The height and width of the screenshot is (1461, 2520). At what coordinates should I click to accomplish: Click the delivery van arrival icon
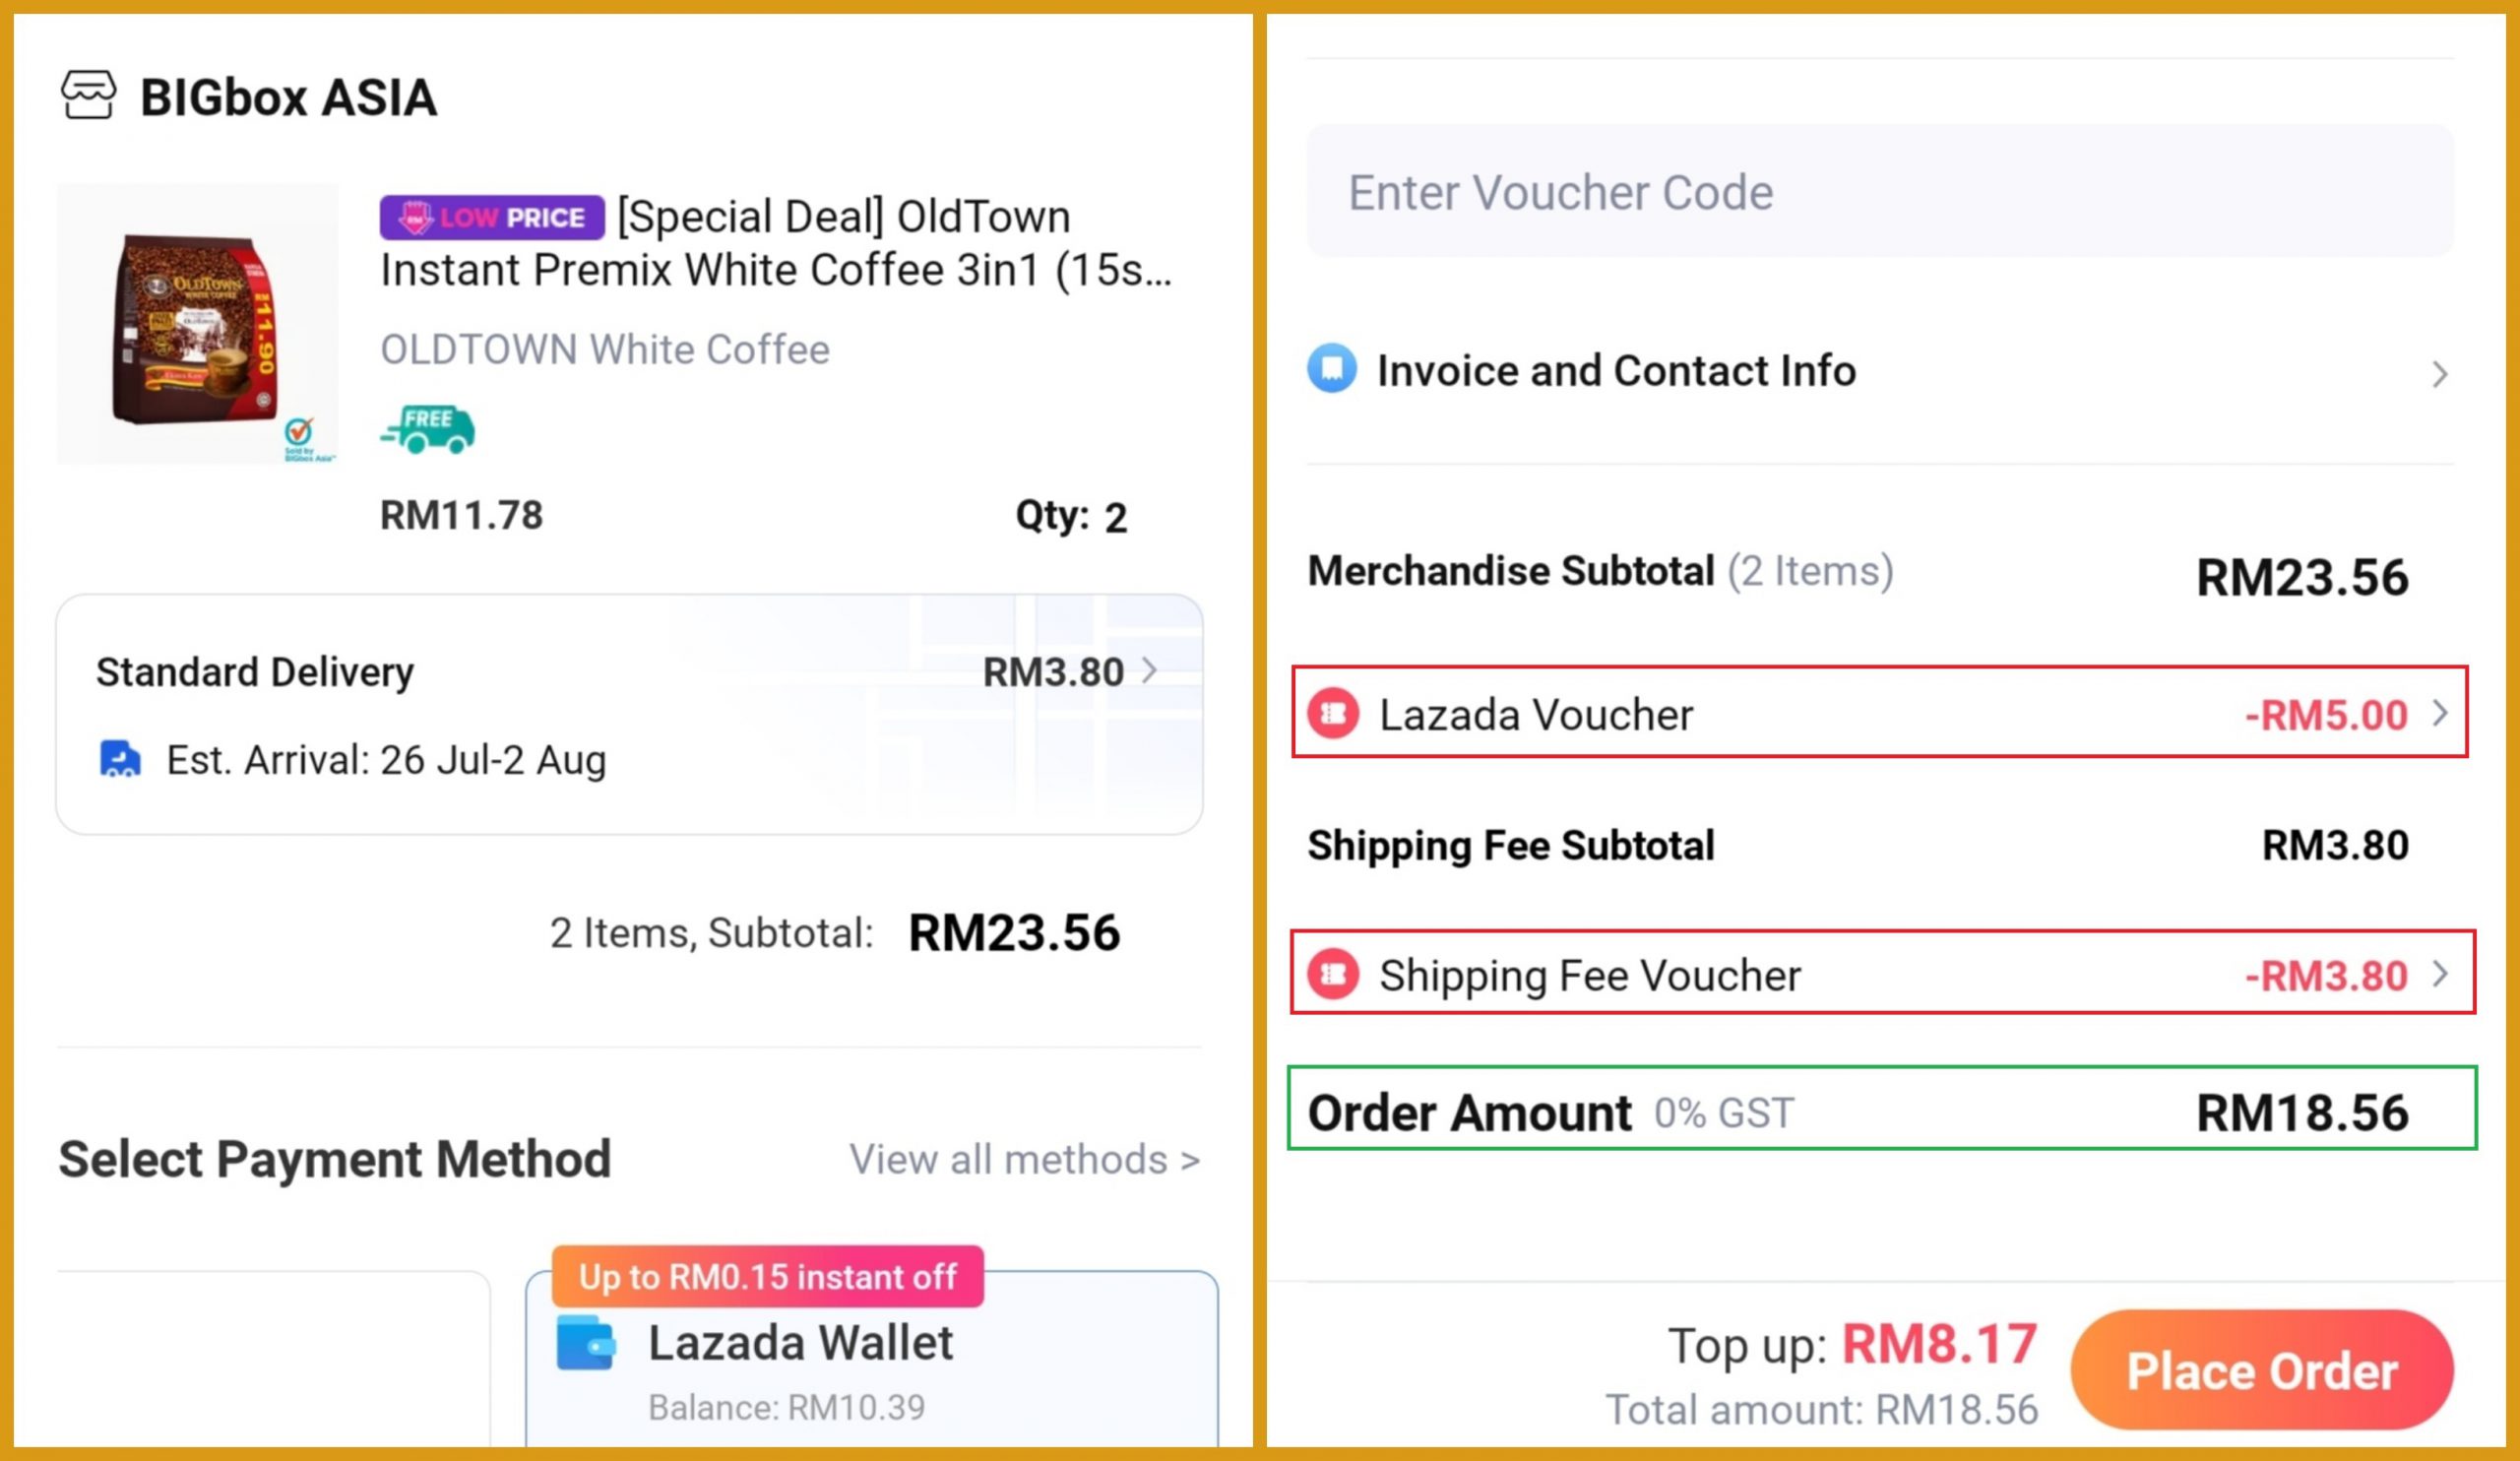[120, 759]
